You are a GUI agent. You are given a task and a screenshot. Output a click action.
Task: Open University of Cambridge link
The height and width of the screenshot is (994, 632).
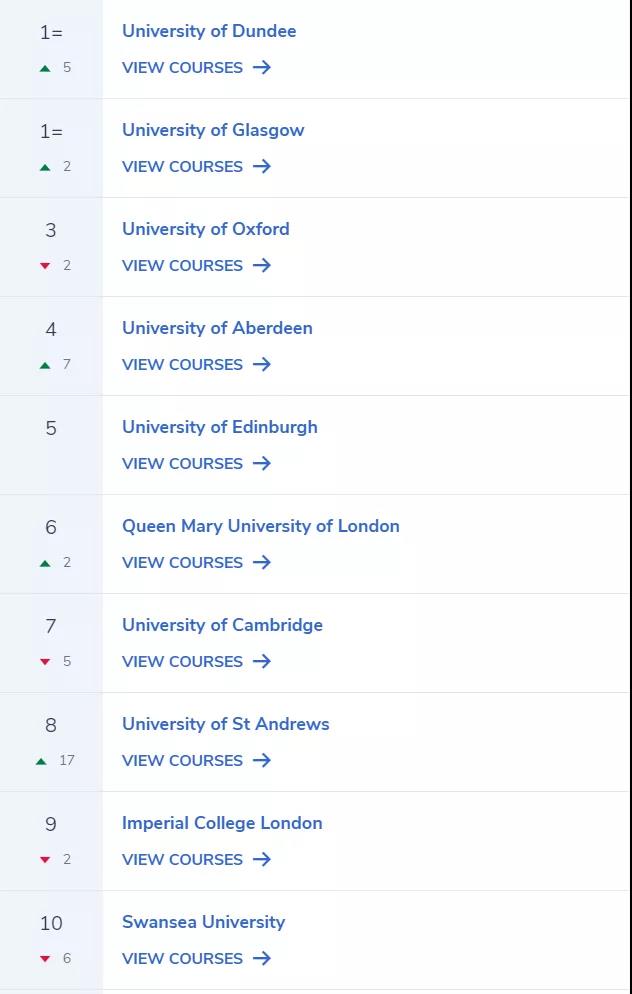click(222, 625)
